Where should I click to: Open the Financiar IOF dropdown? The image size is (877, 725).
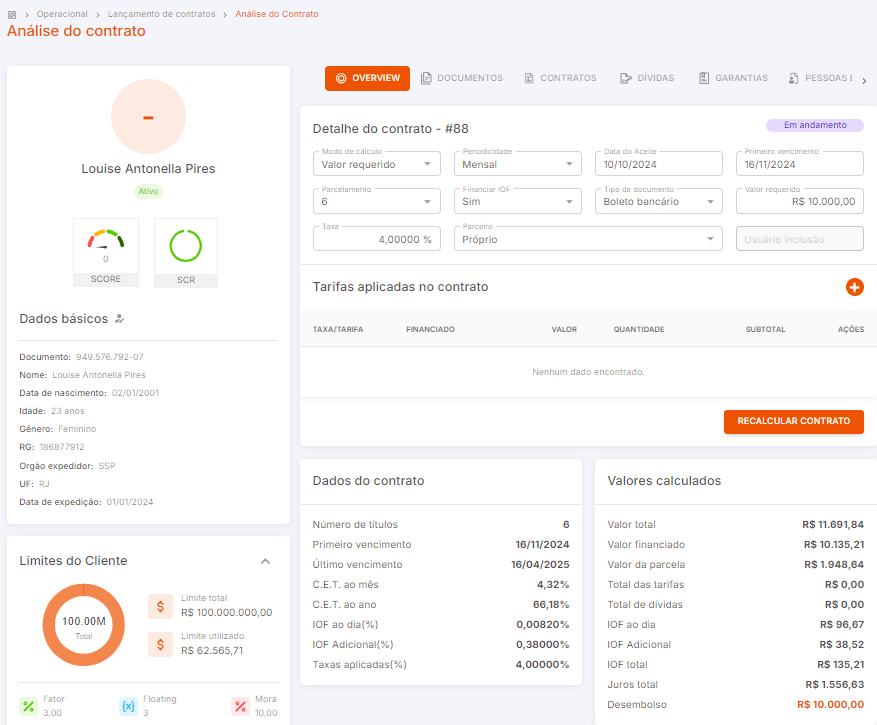click(517, 201)
